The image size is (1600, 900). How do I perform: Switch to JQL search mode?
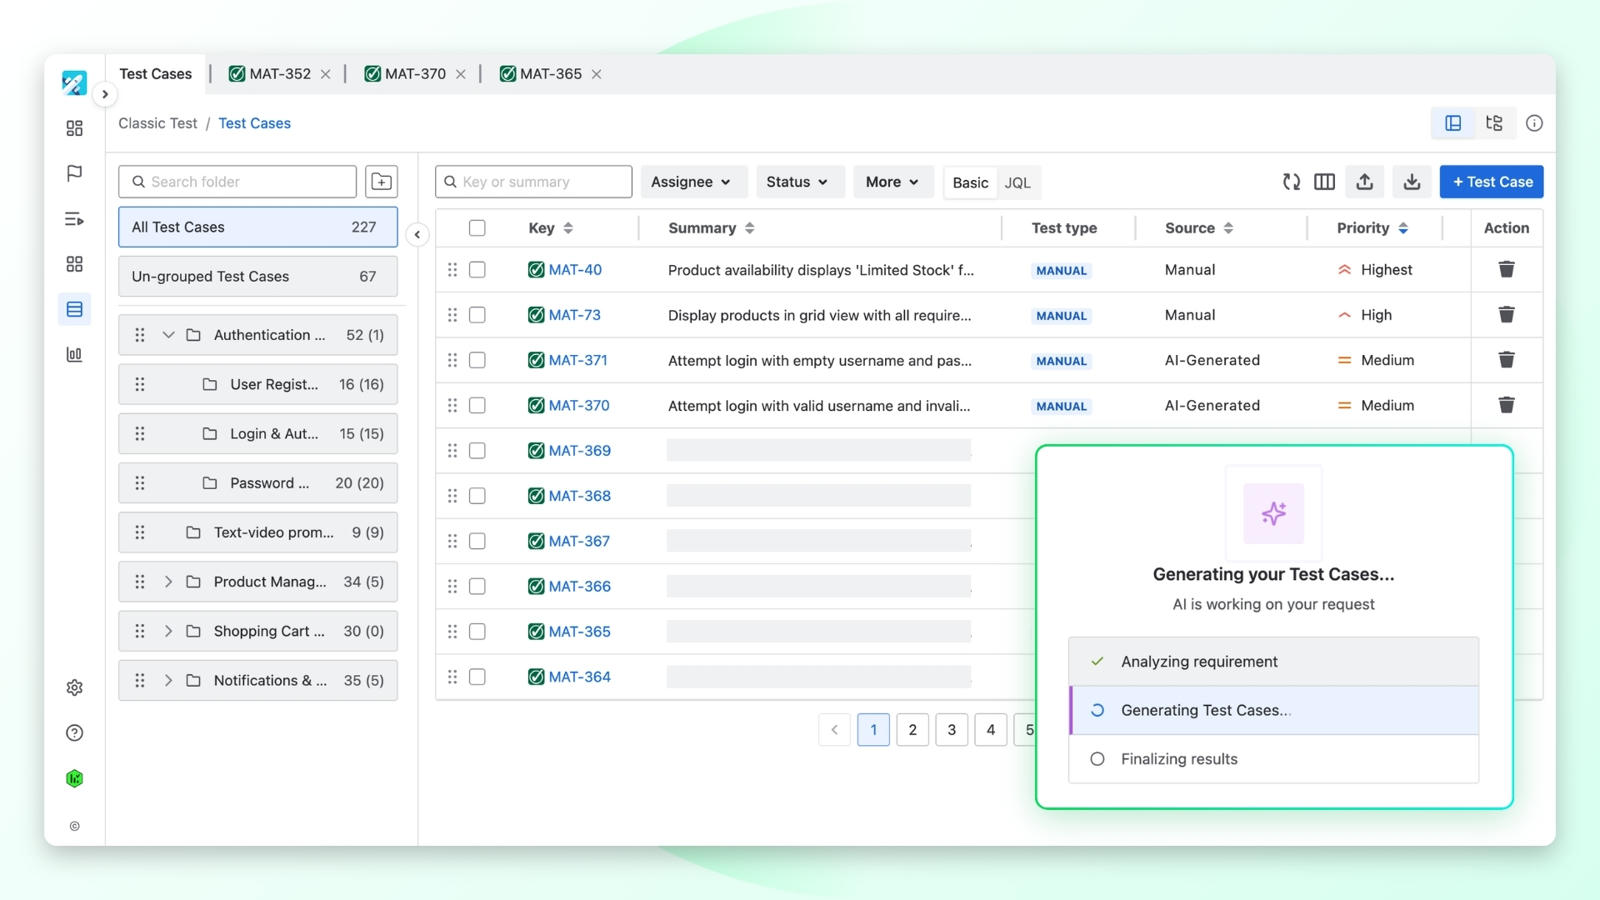tap(1017, 183)
